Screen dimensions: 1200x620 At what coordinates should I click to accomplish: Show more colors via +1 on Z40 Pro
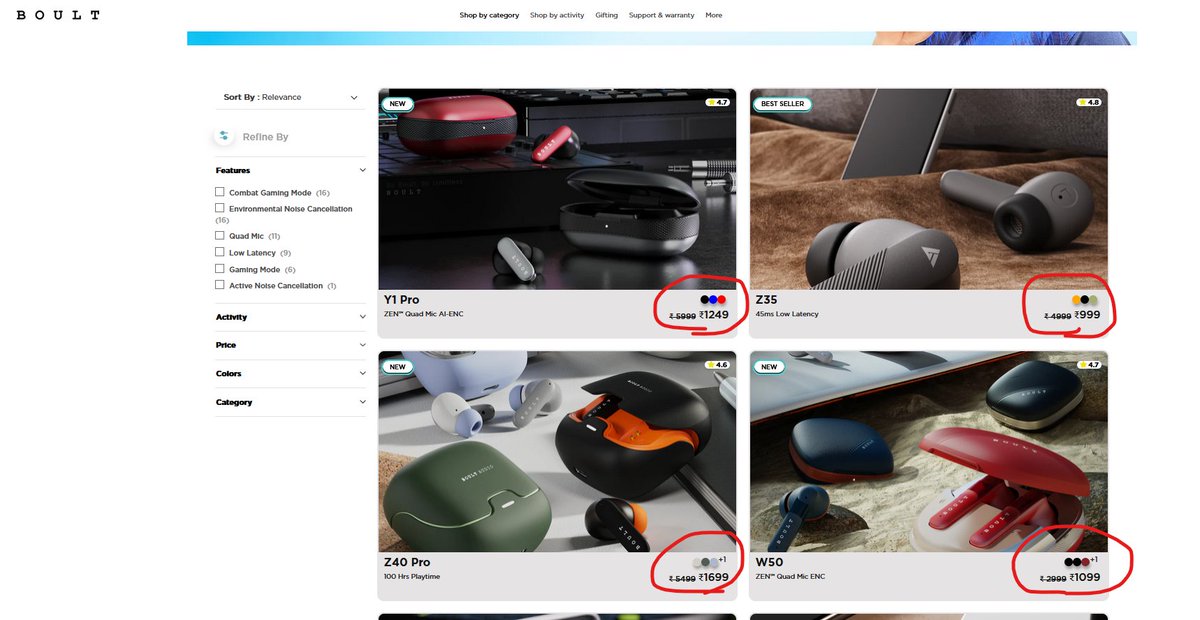click(x=722, y=560)
